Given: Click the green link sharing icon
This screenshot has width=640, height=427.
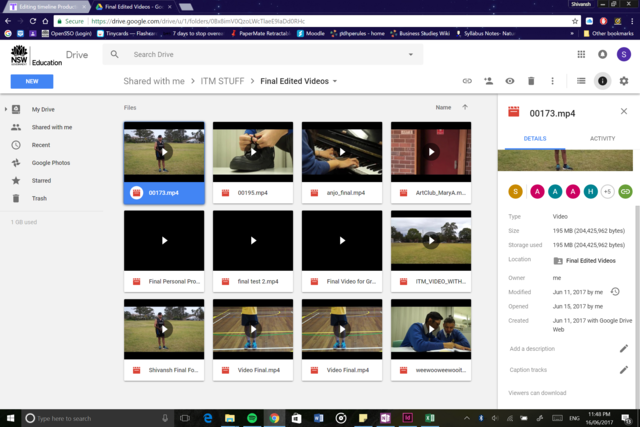Looking at the screenshot, I should (x=625, y=191).
